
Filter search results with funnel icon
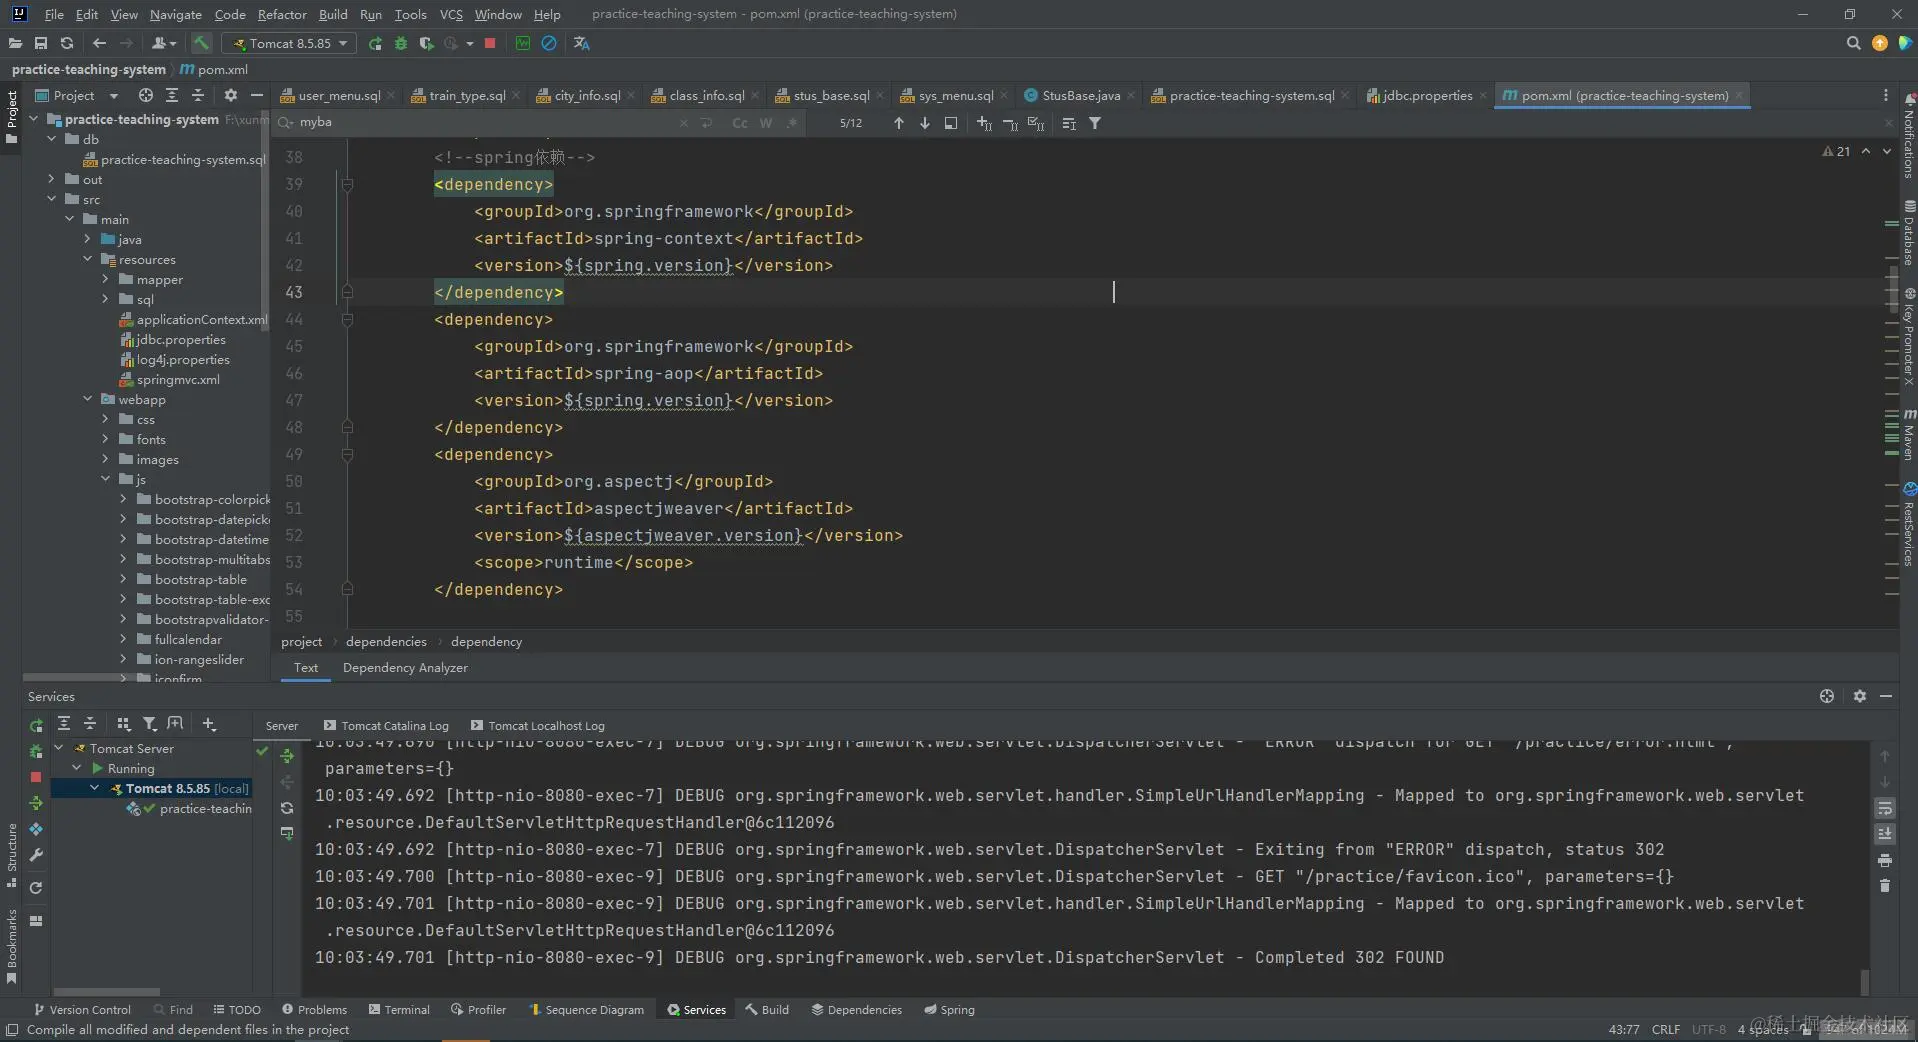[1095, 123]
